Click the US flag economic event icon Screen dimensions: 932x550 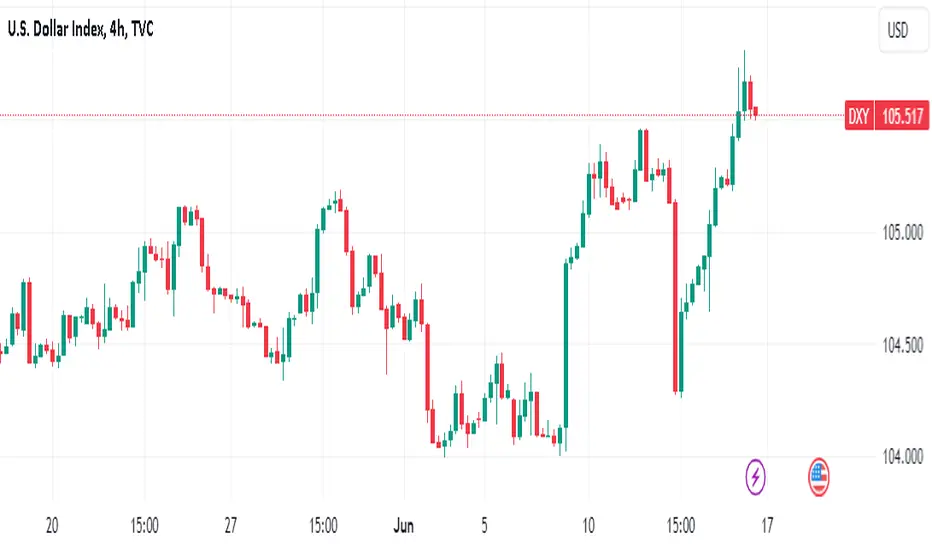(818, 476)
